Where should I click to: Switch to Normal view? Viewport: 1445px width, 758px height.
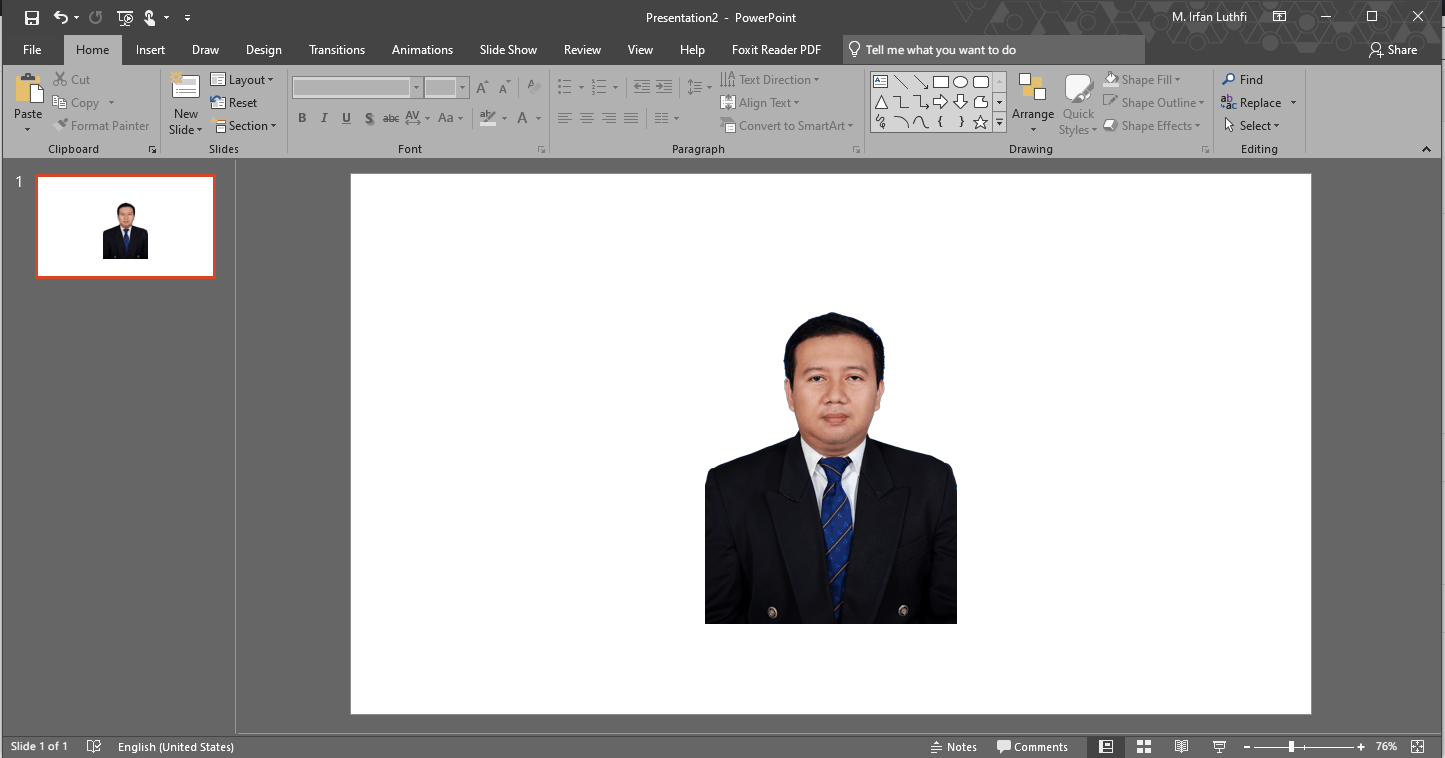click(x=1106, y=747)
